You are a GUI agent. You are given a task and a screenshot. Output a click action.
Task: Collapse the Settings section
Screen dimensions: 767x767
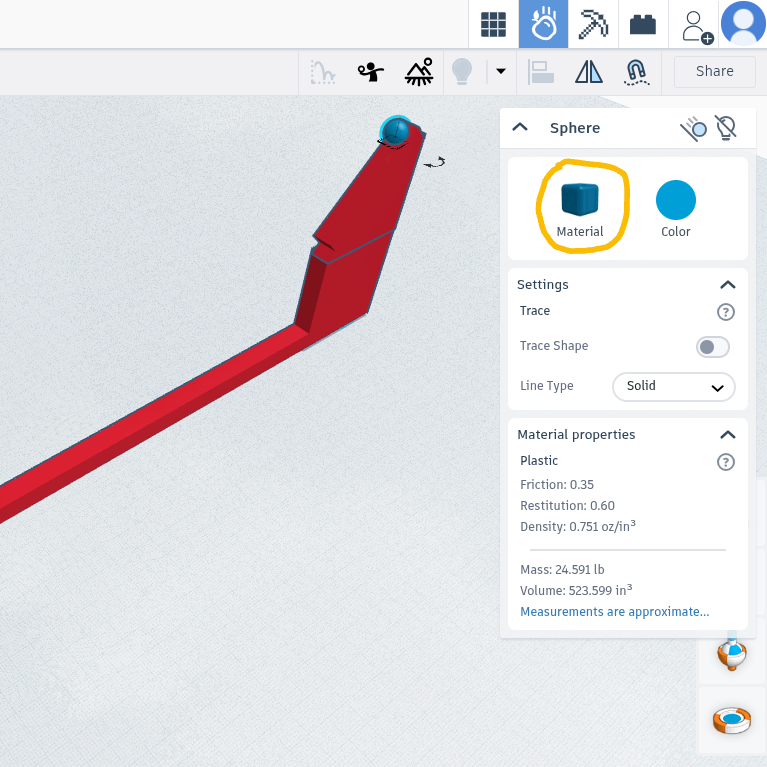click(727, 285)
